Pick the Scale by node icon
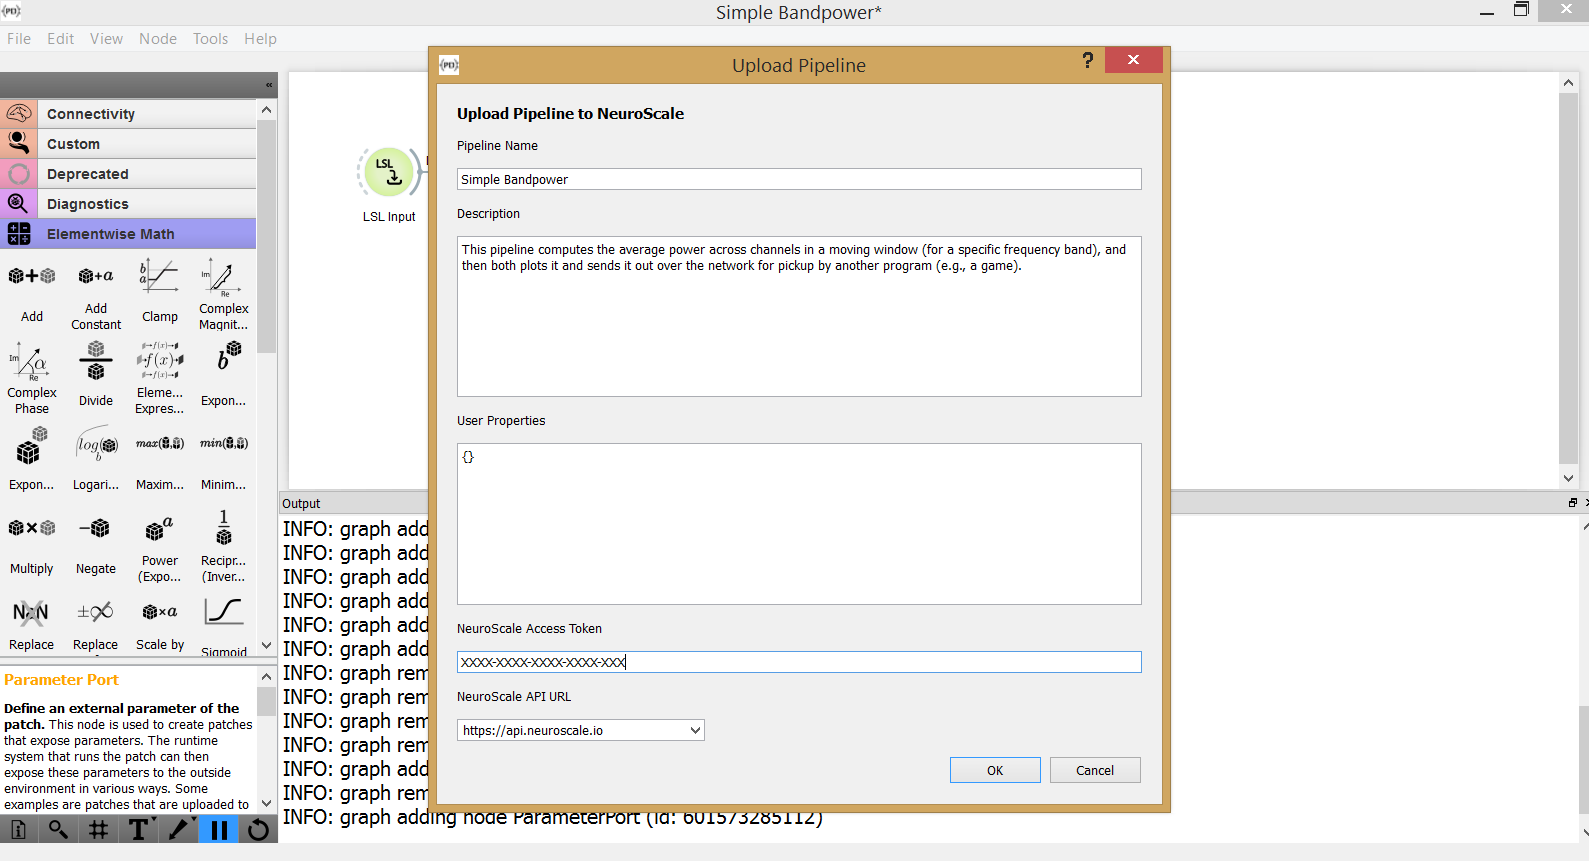 click(160, 612)
